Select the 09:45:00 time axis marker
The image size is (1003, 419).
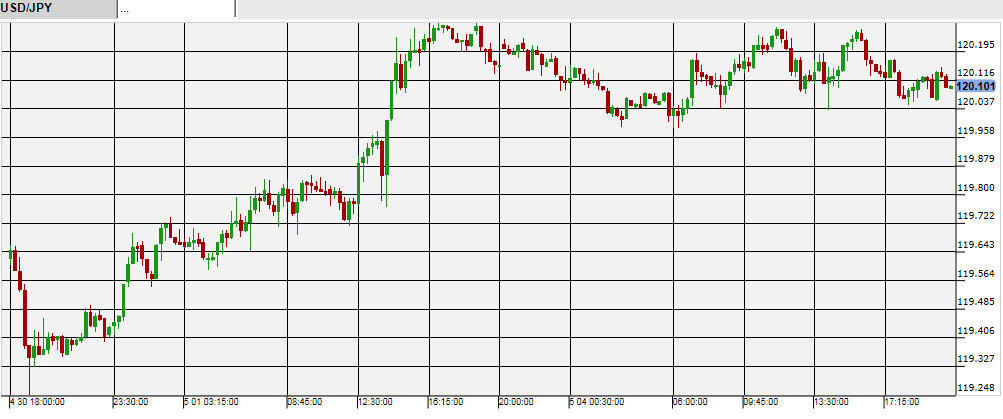click(x=760, y=402)
